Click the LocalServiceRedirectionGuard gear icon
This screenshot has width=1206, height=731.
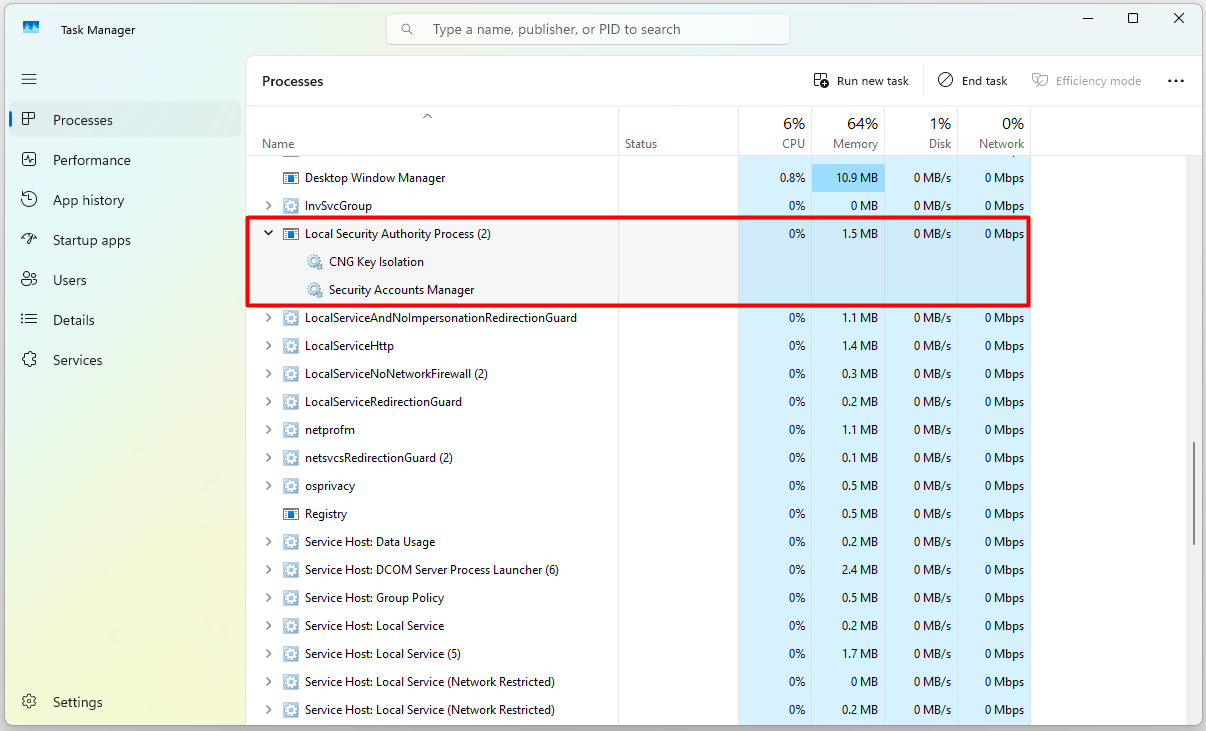(291, 402)
